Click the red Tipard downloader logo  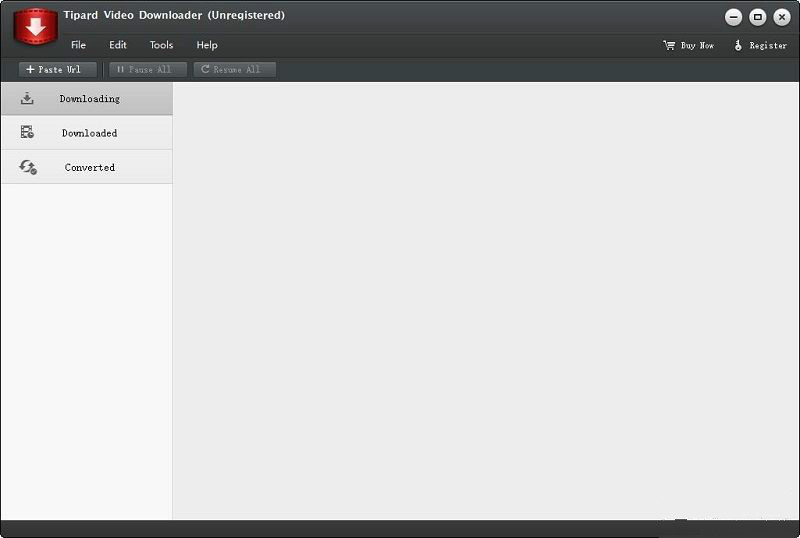pyautogui.click(x=35, y=26)
